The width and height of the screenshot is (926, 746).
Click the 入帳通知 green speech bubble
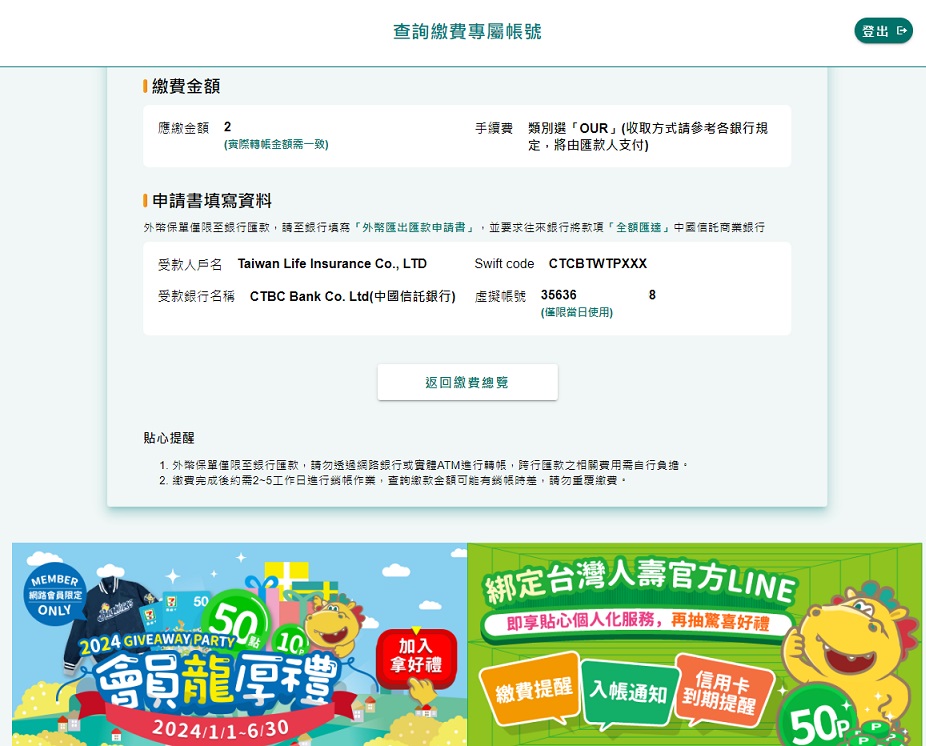pos(628,692)
